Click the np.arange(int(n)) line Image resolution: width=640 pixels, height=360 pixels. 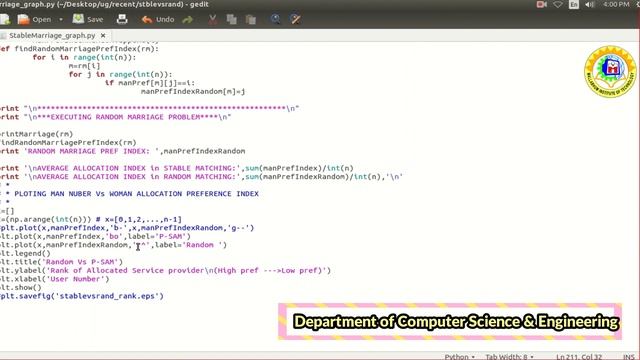[x=91, y=220]
